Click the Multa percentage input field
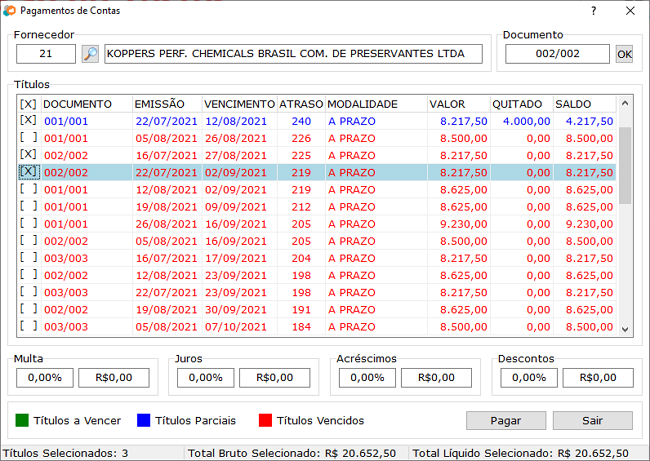The height and width of the screenshot is (461, 650). (x=45, y=378)
